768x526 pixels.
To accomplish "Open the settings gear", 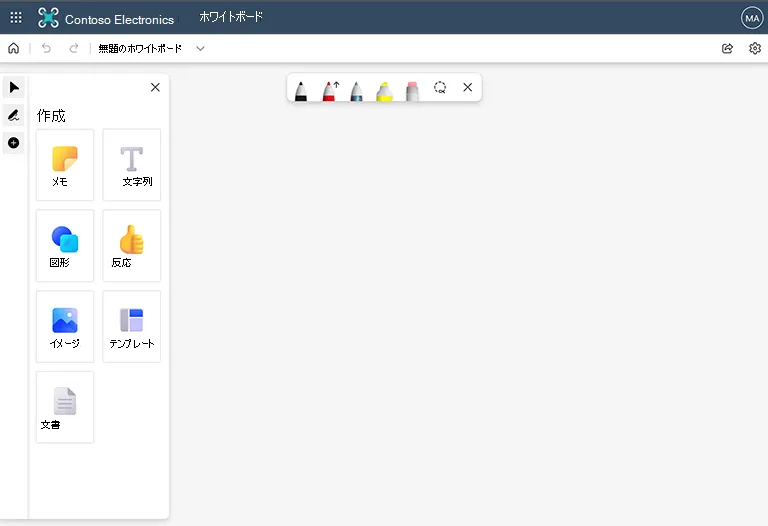I will 755,48.
